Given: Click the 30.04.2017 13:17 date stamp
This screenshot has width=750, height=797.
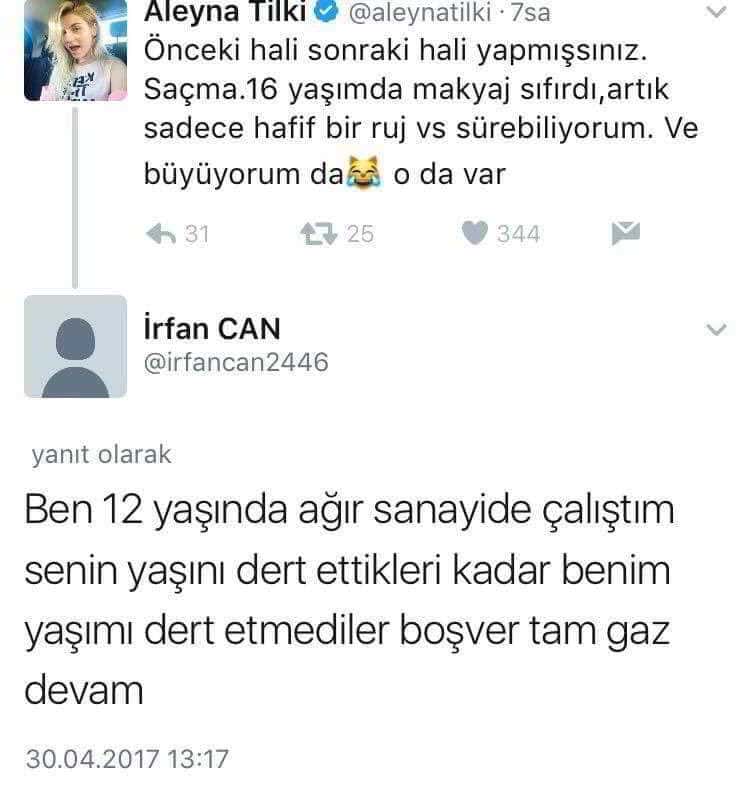Looking at the screenshot, I should point(127,758).
